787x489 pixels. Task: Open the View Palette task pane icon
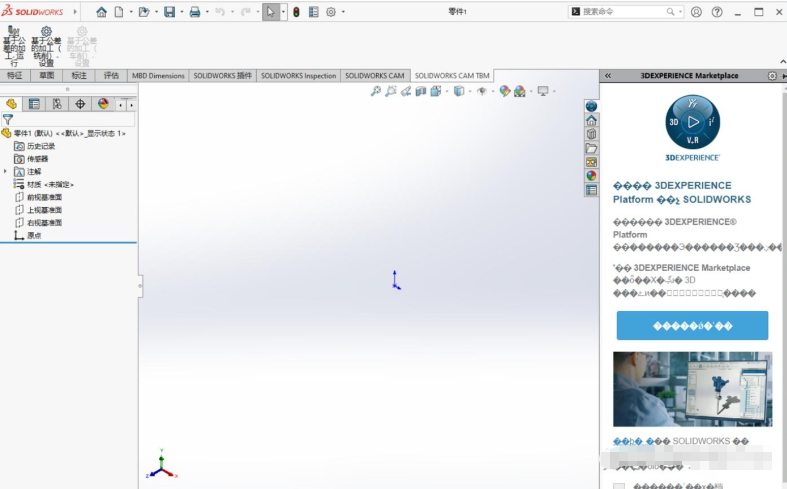591,162
